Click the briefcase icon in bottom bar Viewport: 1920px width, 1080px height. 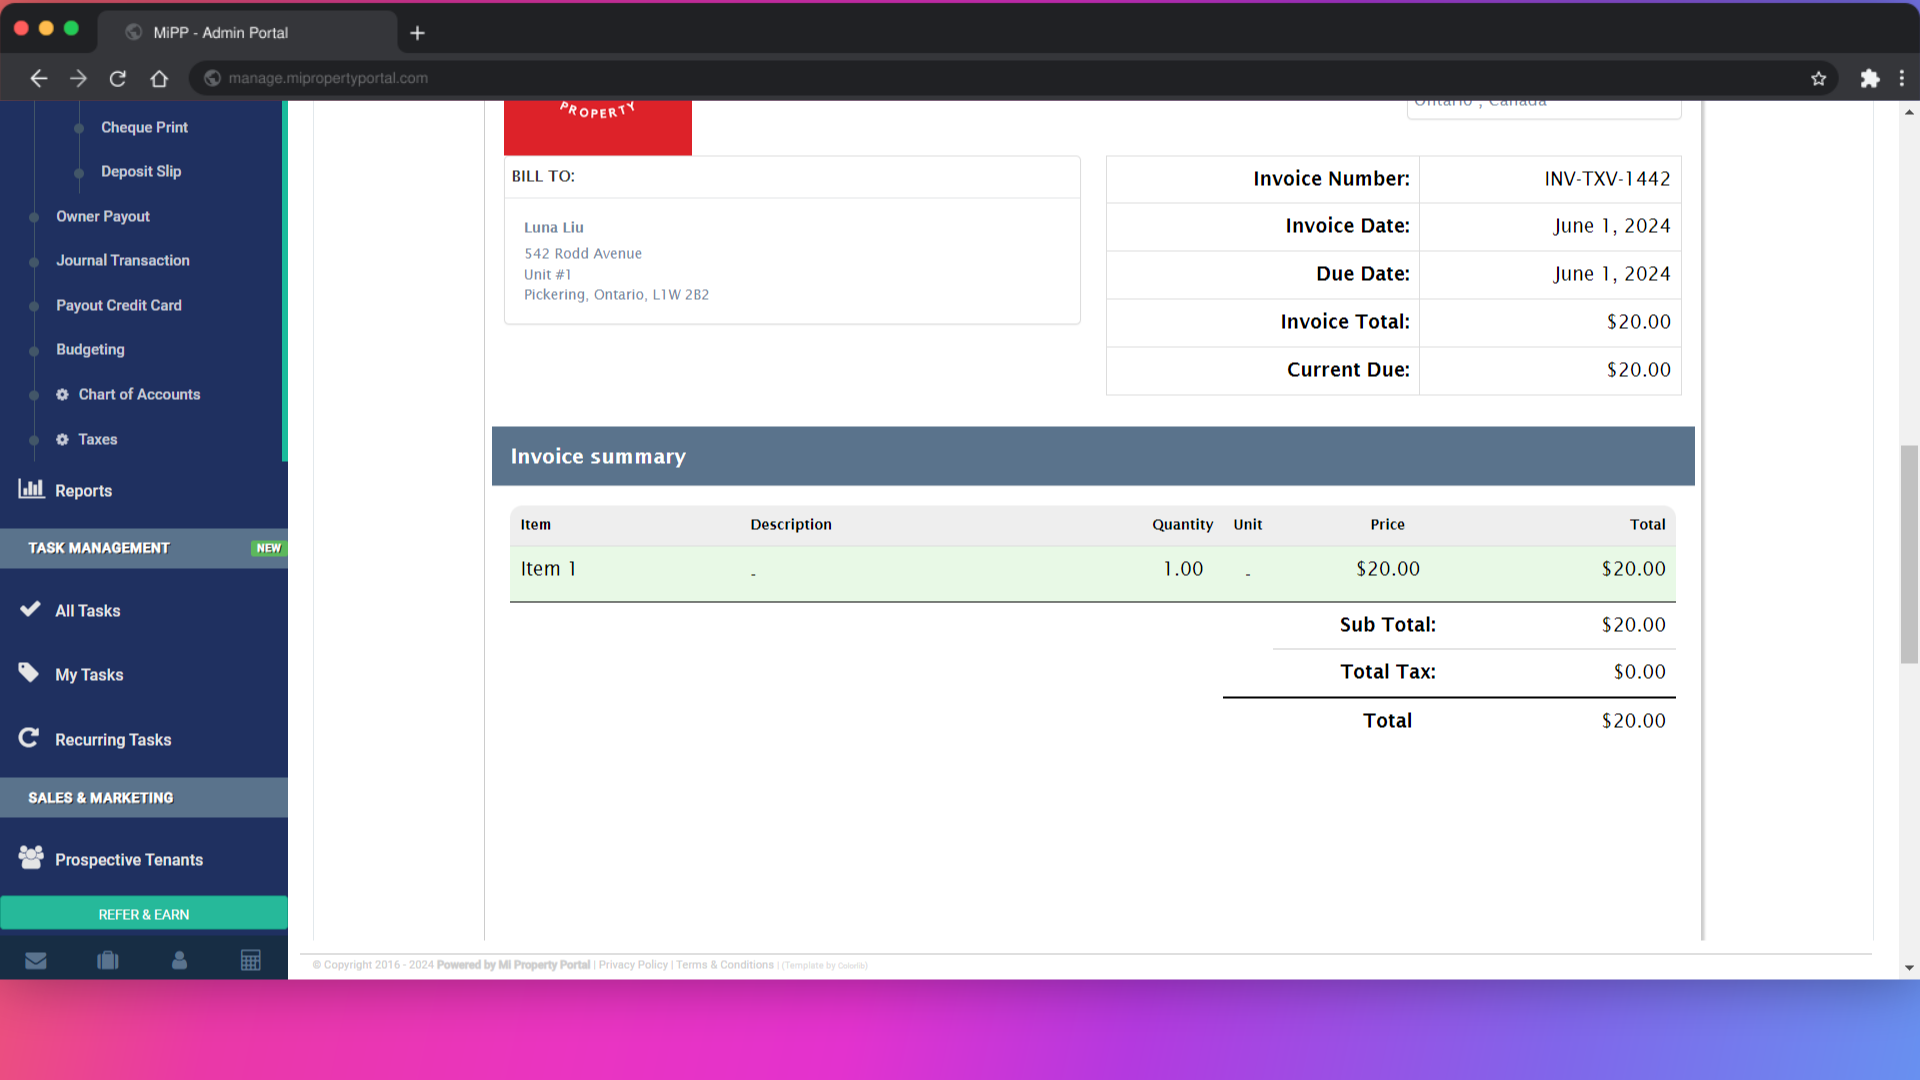point(107,959)
